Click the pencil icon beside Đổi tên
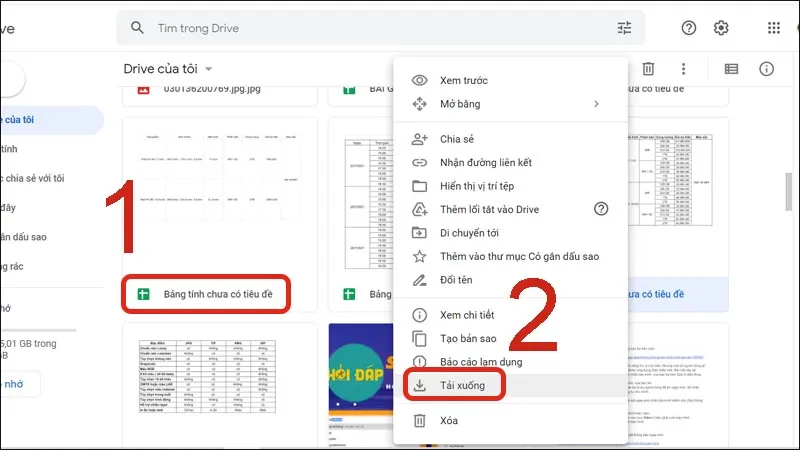Image resolution: width=800 pixels, height=450 pixels. click(419, 280)
